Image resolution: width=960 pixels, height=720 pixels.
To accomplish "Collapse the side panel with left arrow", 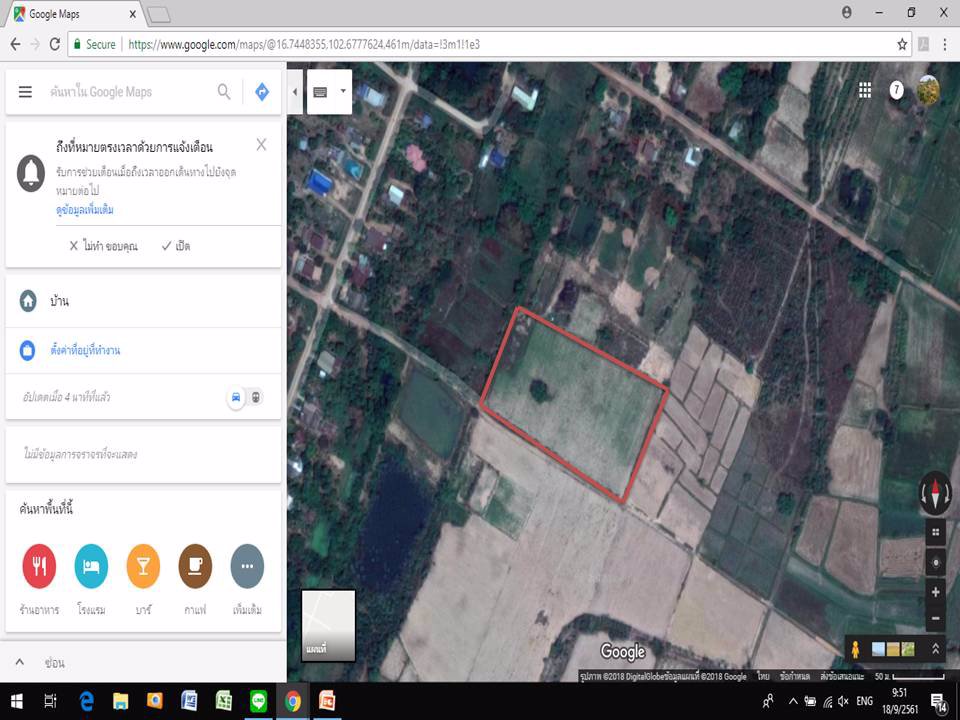I will 295,92.
